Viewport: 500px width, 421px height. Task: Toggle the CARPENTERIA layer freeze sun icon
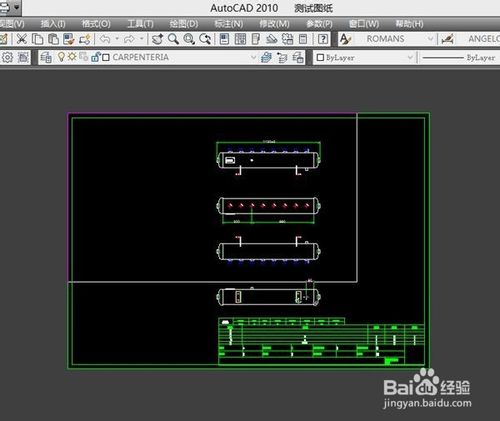[x=72, y=57]
